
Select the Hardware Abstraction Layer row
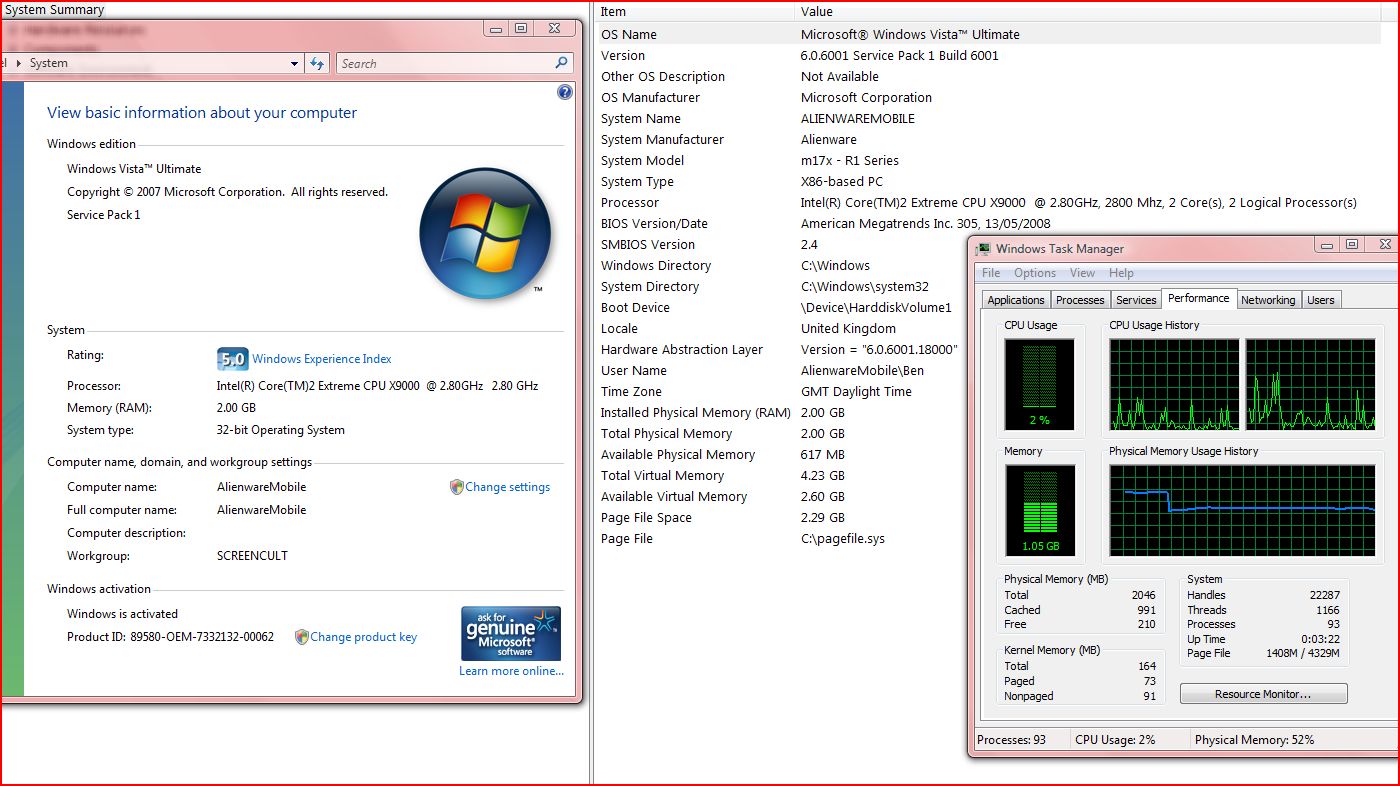tap(782, 349)
